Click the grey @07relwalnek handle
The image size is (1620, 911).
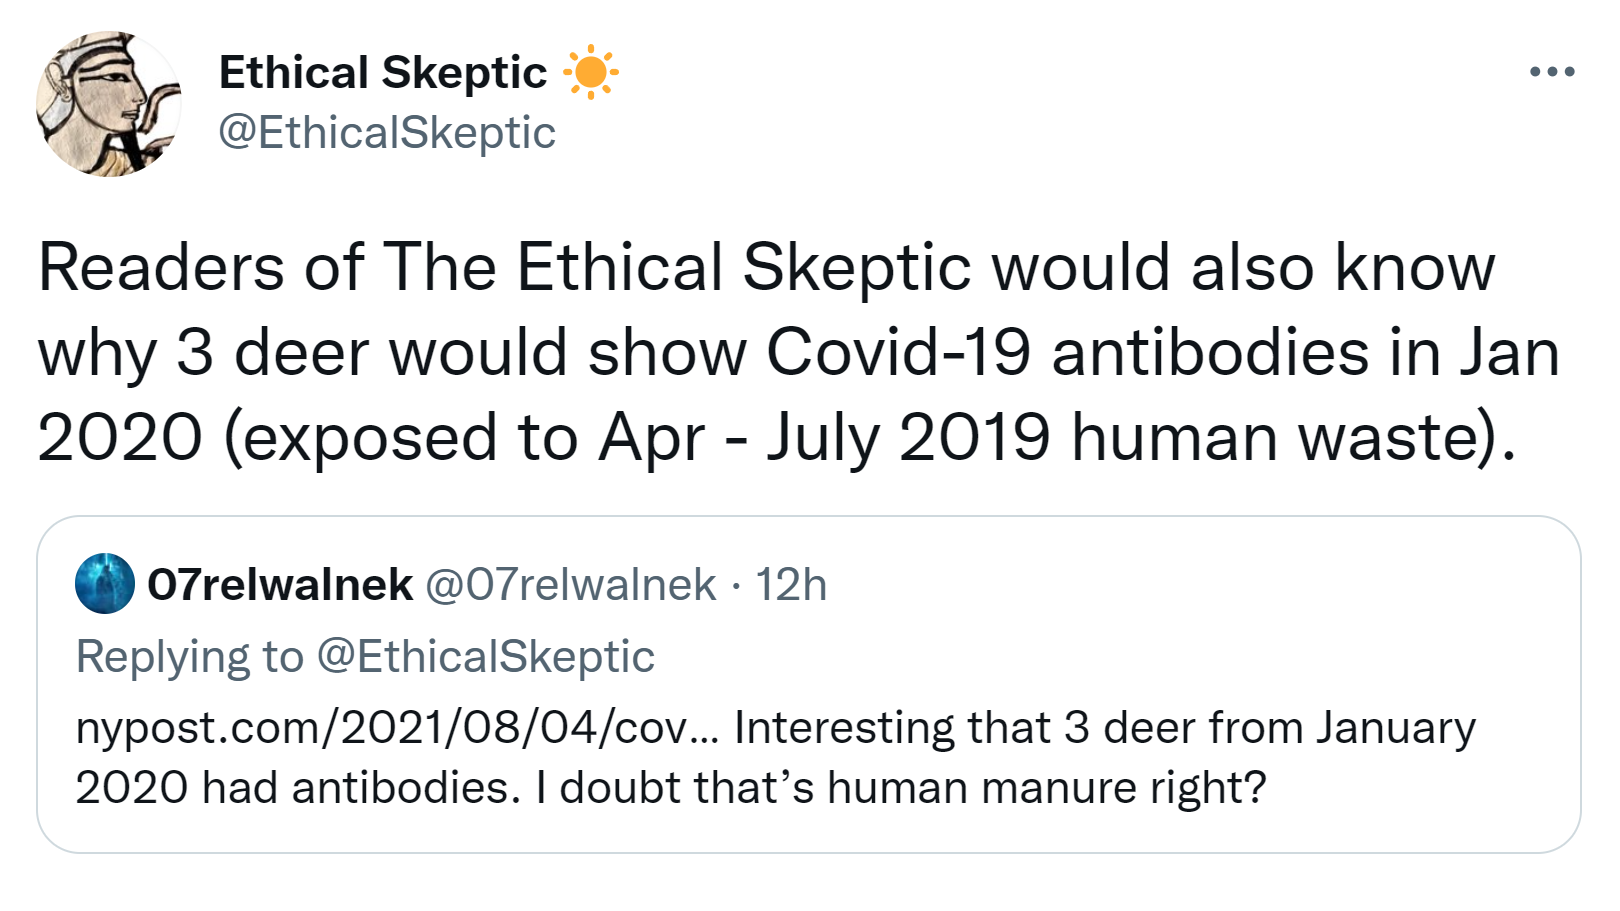point(570,585)
